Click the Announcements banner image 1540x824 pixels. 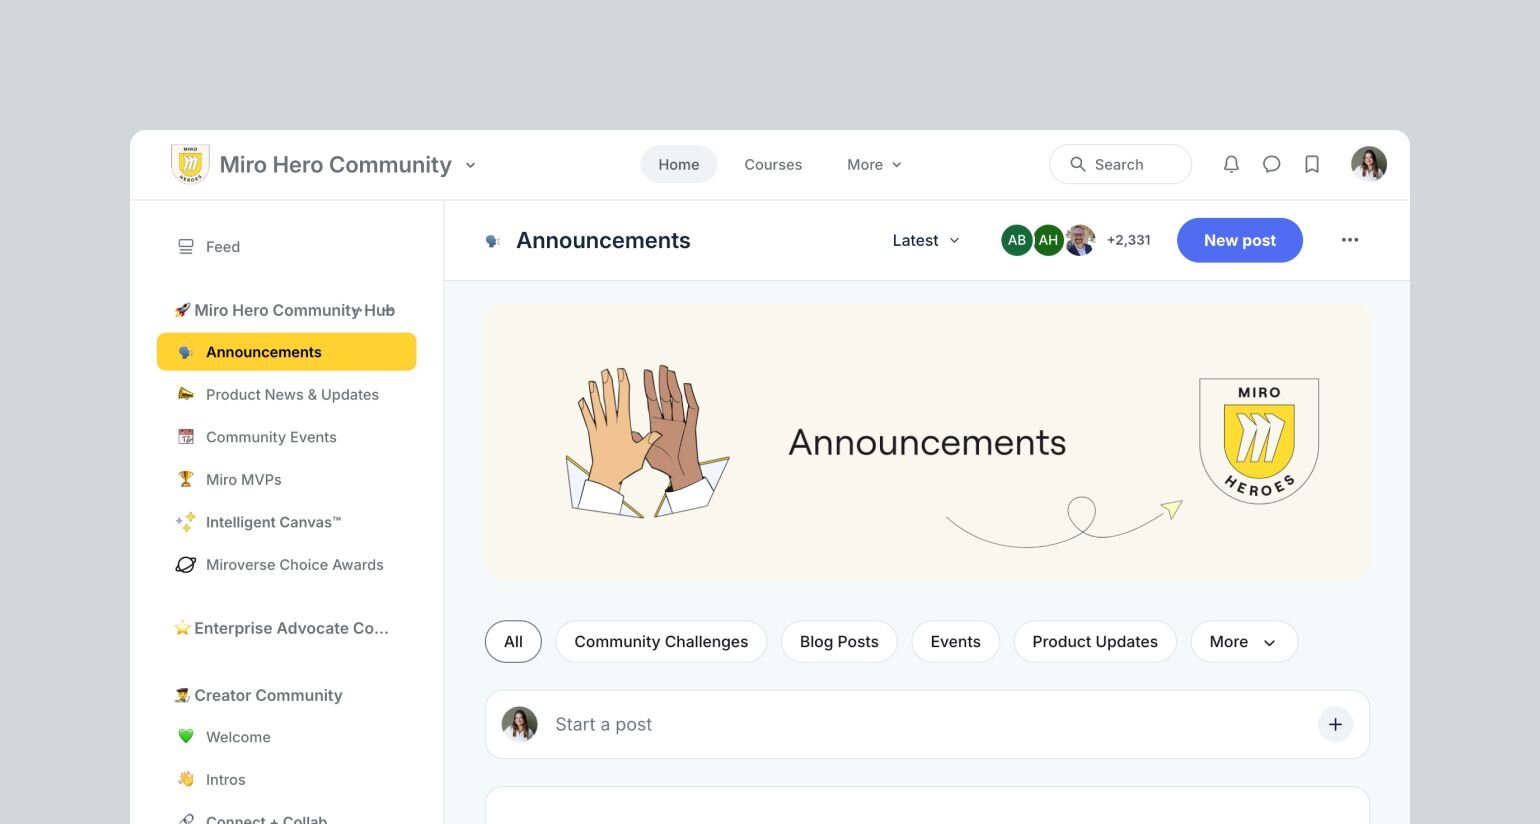[927, 442]
